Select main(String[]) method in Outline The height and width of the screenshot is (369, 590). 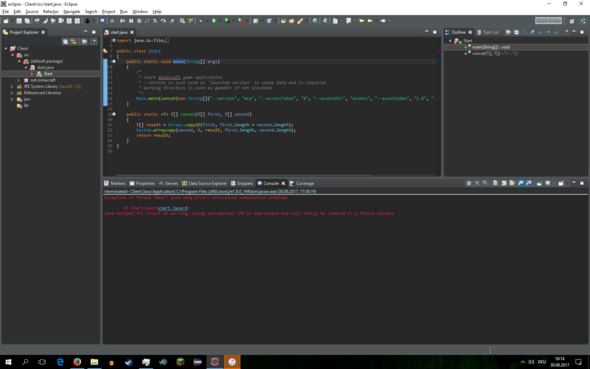point(491,47)
